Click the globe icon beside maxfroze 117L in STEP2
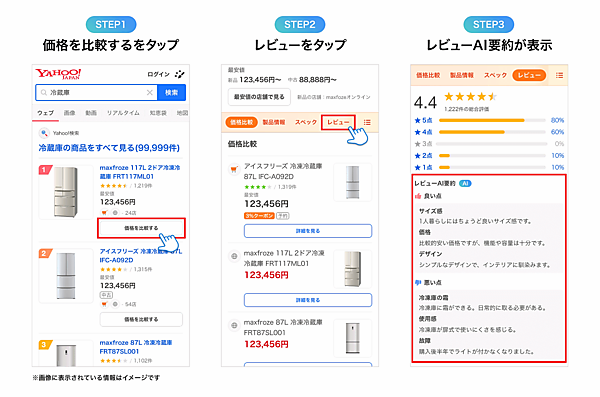The image size is (600, 397). click(x=234, y=256)
